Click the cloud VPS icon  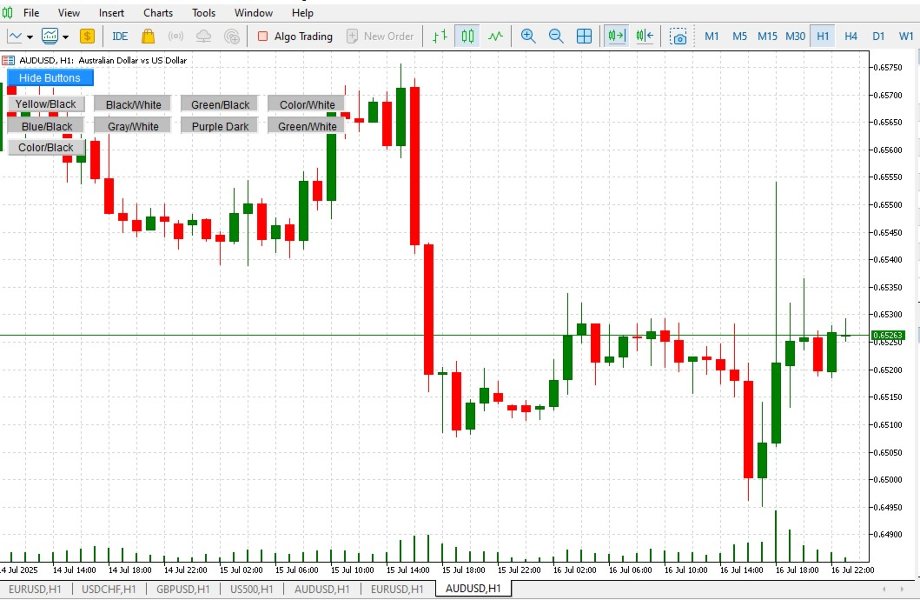[204, 36]
